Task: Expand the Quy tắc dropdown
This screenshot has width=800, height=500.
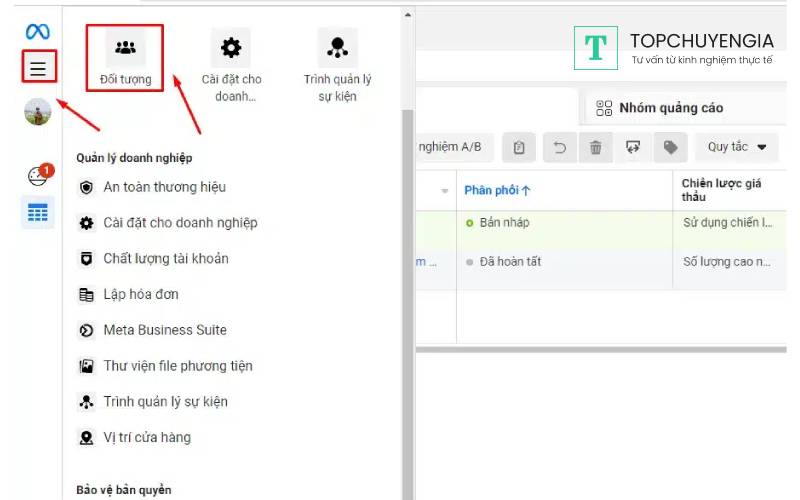Action: pyautogui.click(x=736, y=147)
